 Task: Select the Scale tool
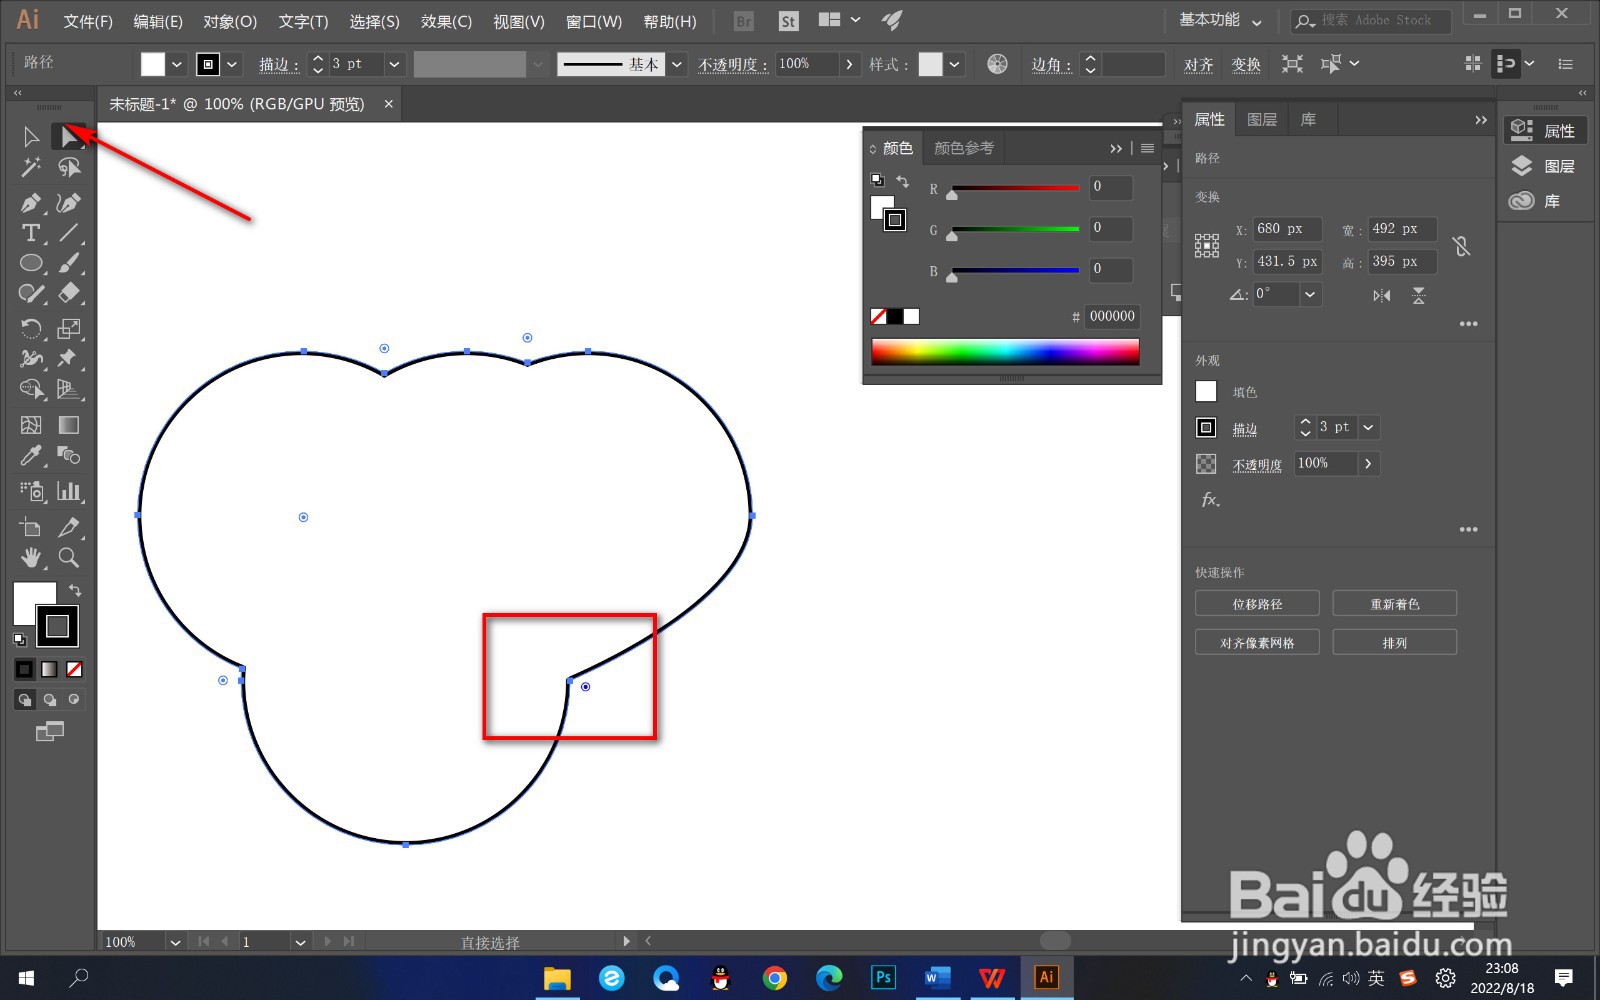coord(69,329)
